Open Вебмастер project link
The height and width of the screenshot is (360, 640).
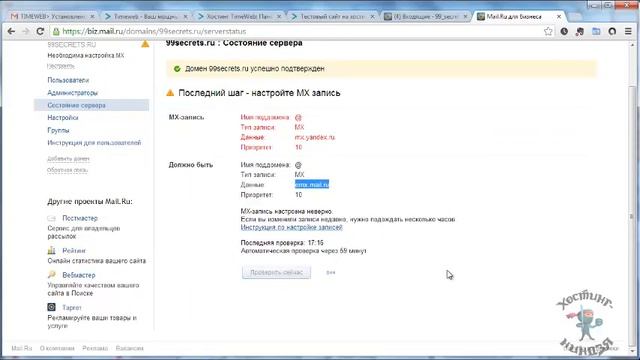point(79,275)
